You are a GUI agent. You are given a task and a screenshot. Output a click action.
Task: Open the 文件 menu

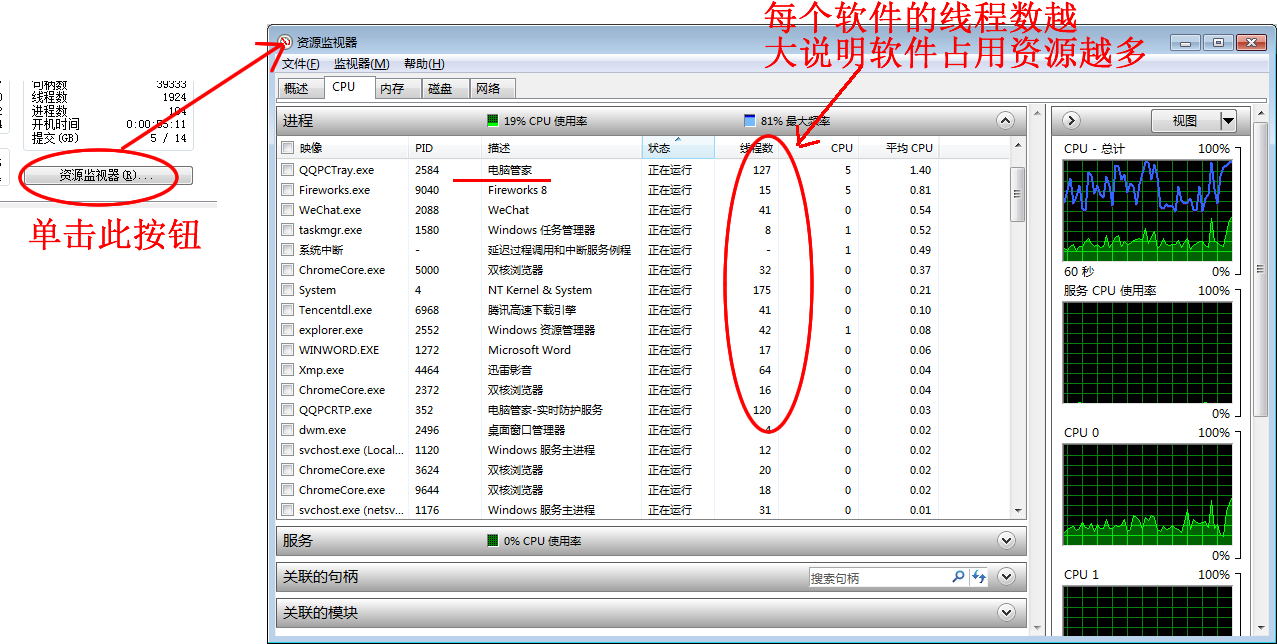[x=298, y=63]
